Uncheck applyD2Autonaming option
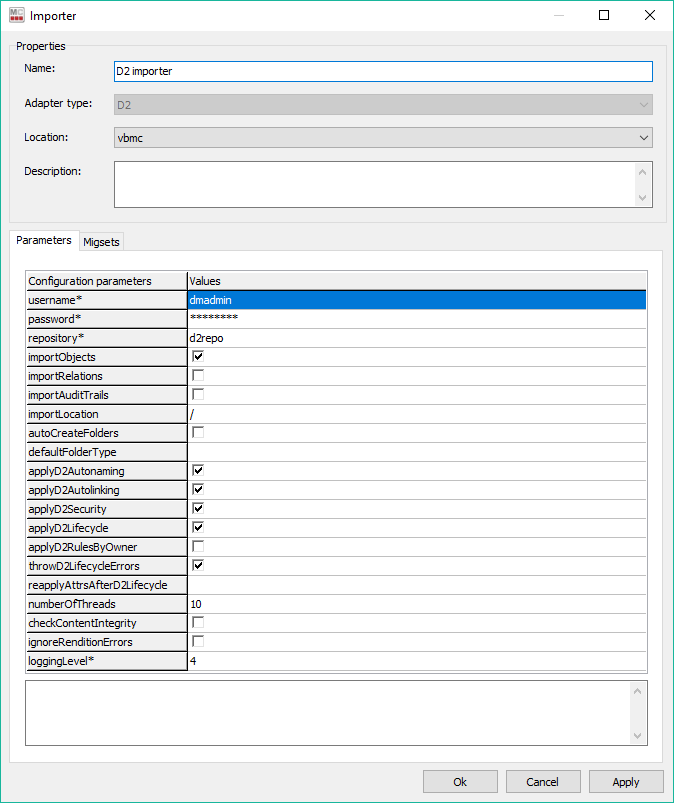 (198, 471)
